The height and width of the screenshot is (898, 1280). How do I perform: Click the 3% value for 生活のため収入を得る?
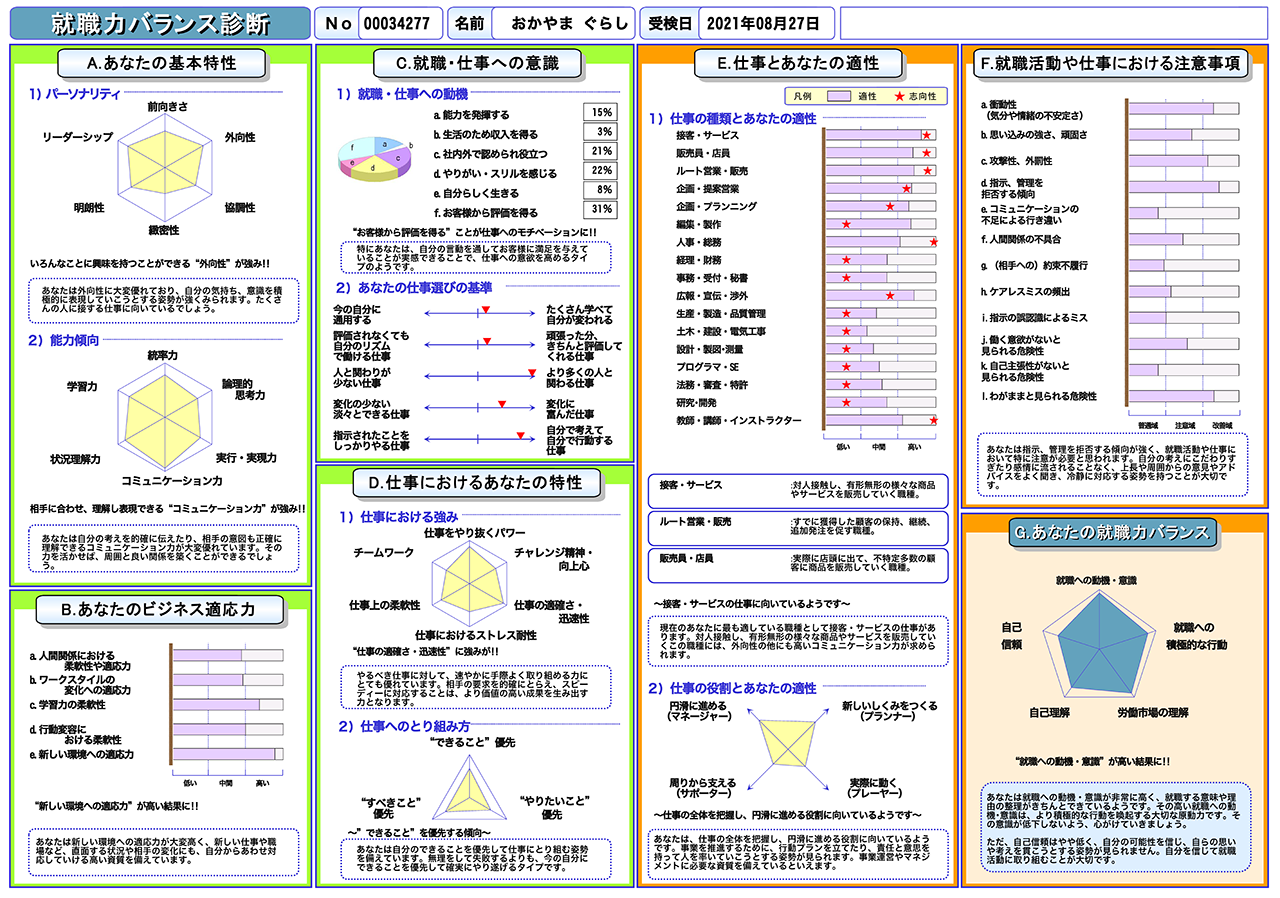pyautogui.click(x=599, y=132)
